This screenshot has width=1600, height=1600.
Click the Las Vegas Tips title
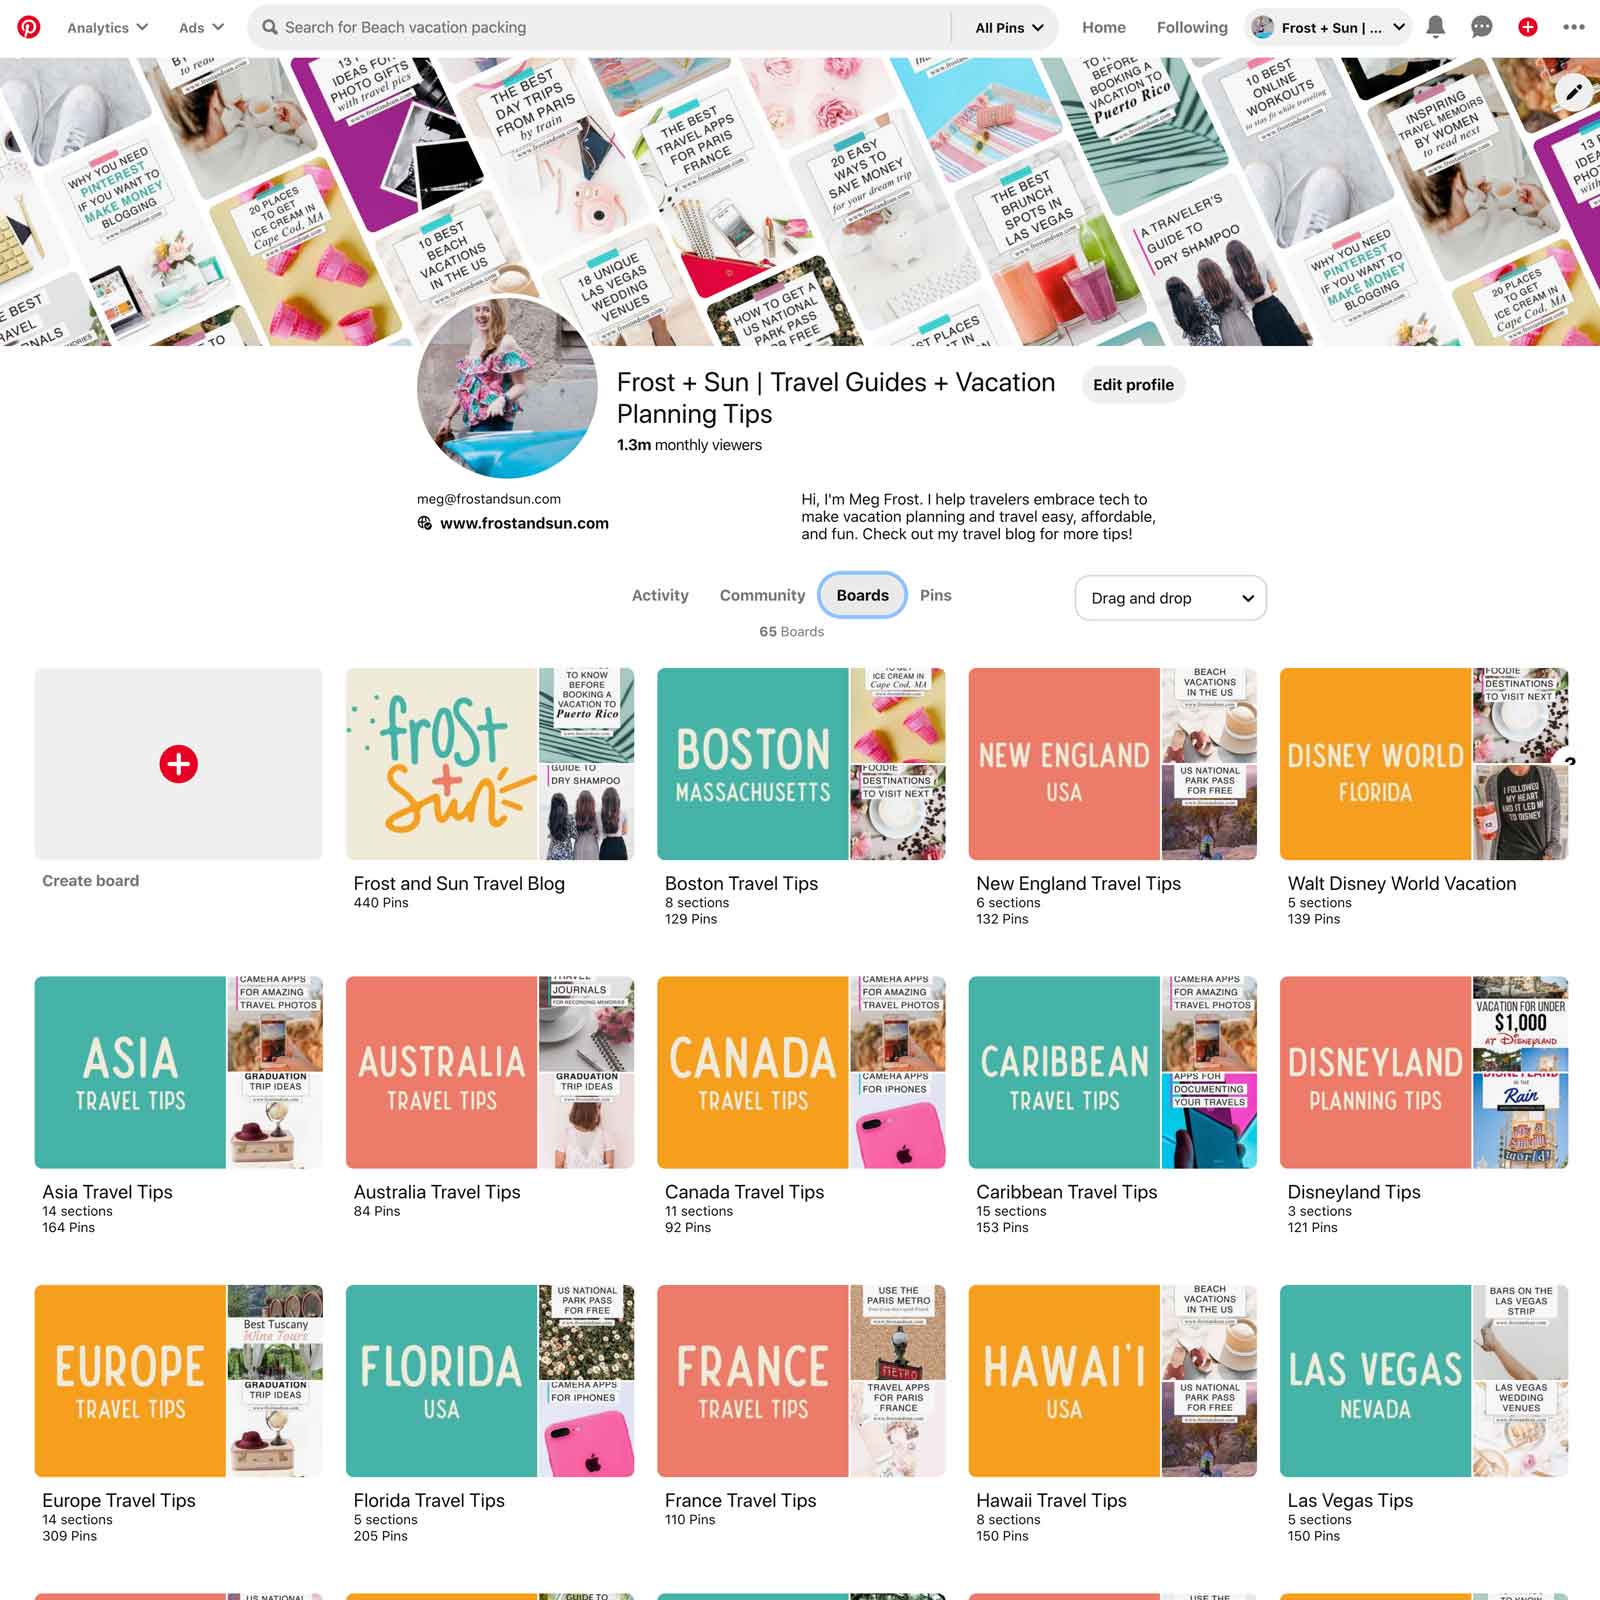tap(1350, 1500)
